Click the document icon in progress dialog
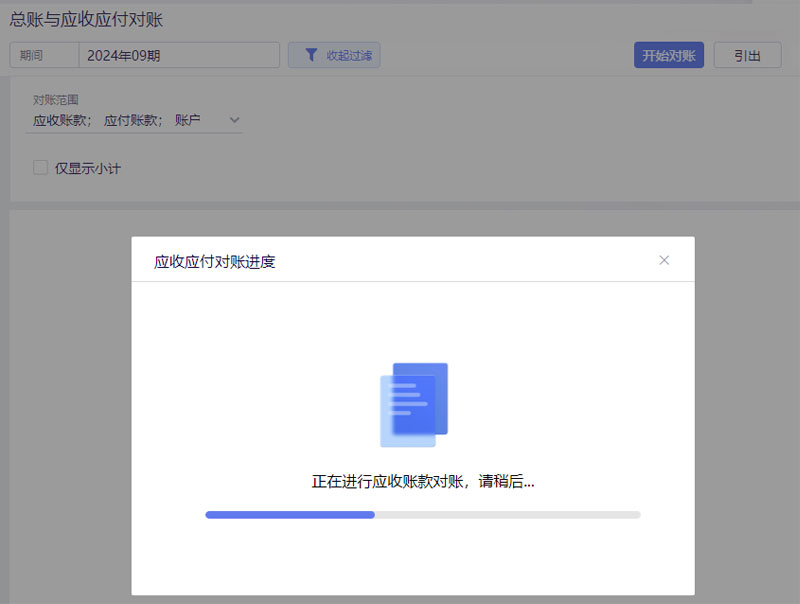 point(414,405)
